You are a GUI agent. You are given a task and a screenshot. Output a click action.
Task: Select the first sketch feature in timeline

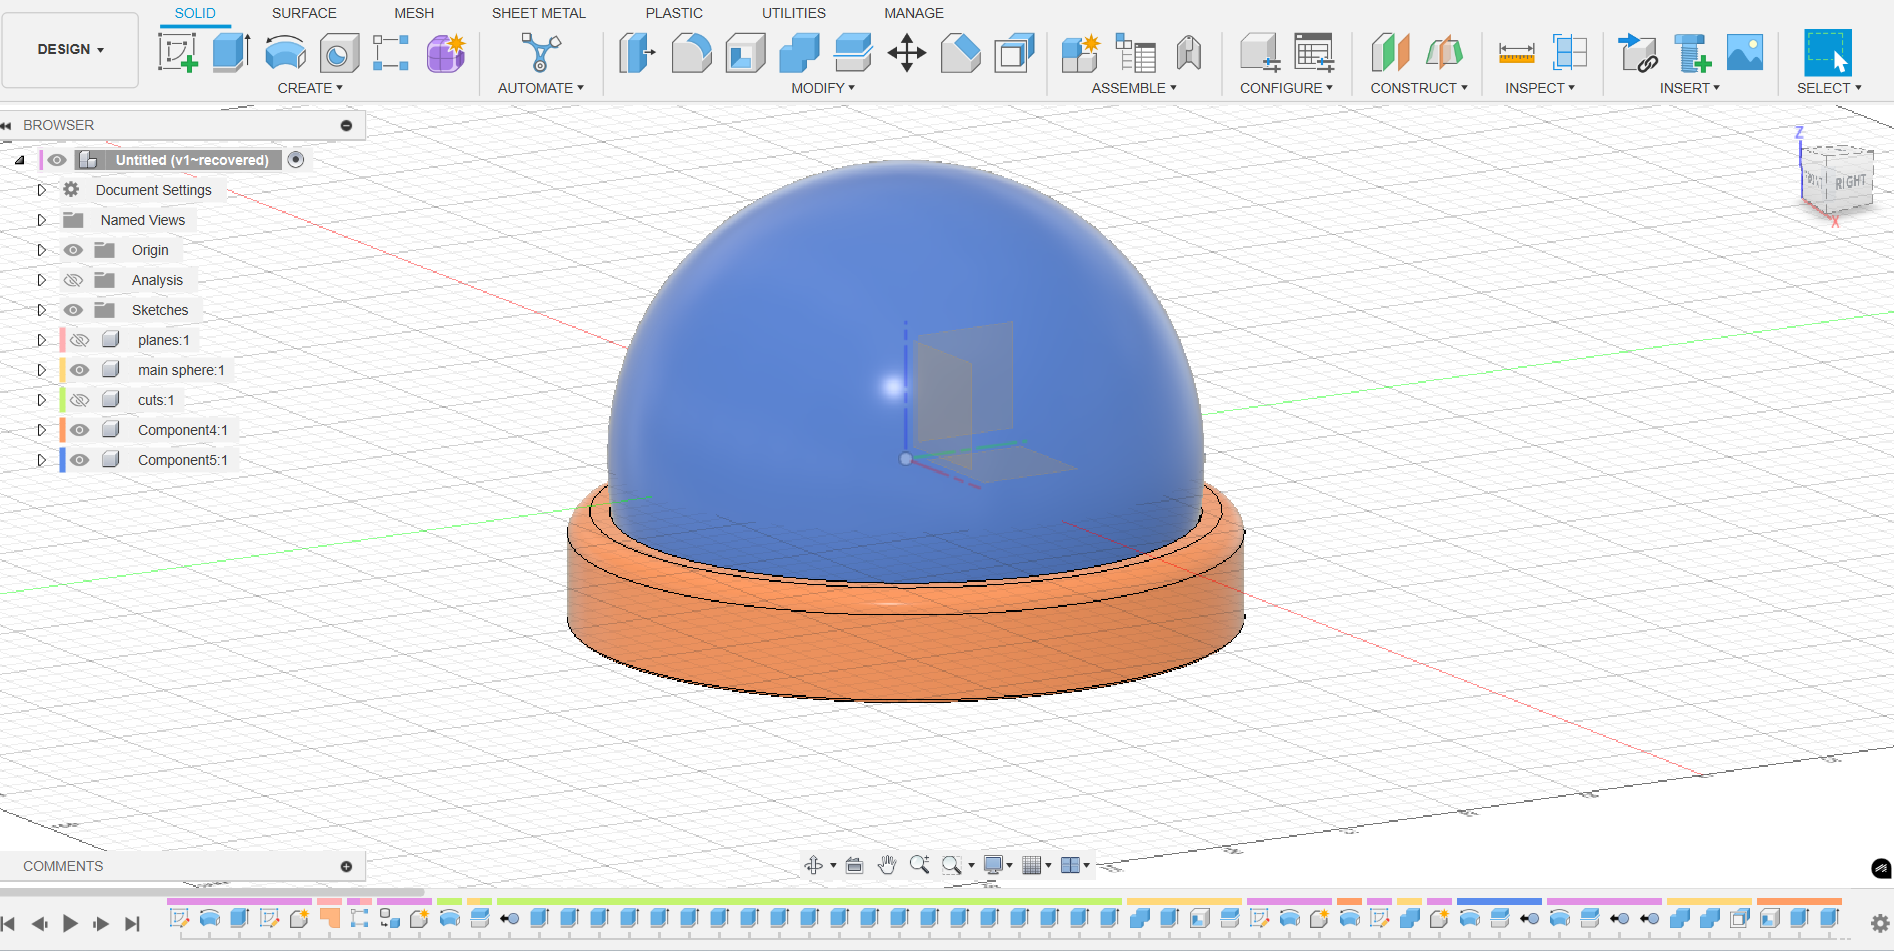click(x=179, y=918)
